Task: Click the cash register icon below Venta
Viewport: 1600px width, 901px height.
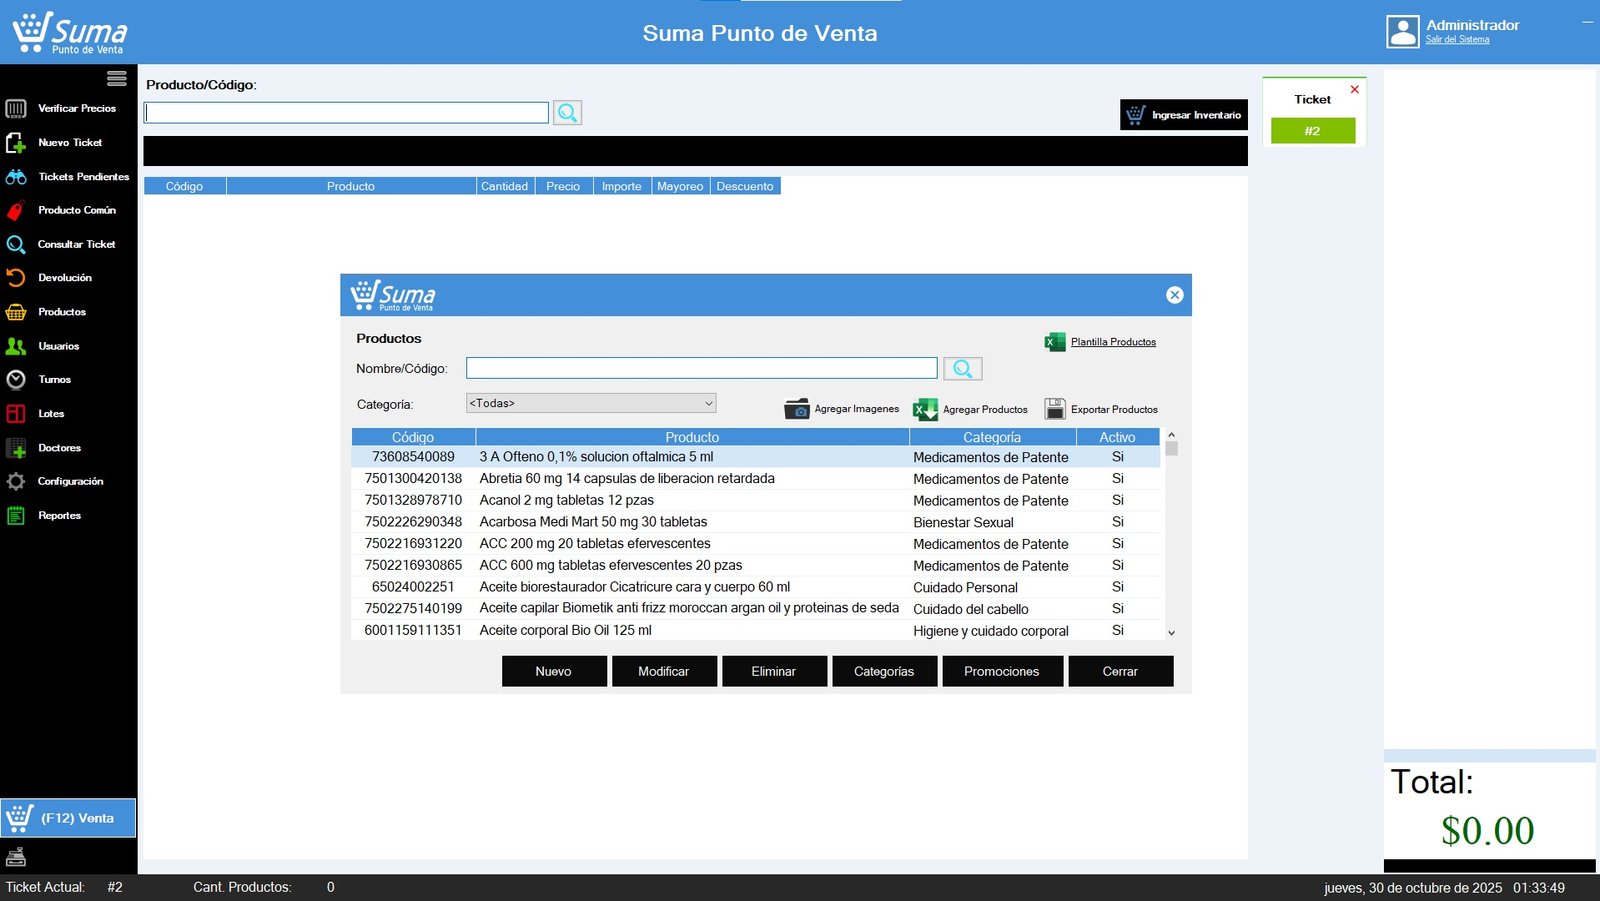Action: [x=17, y=855]
